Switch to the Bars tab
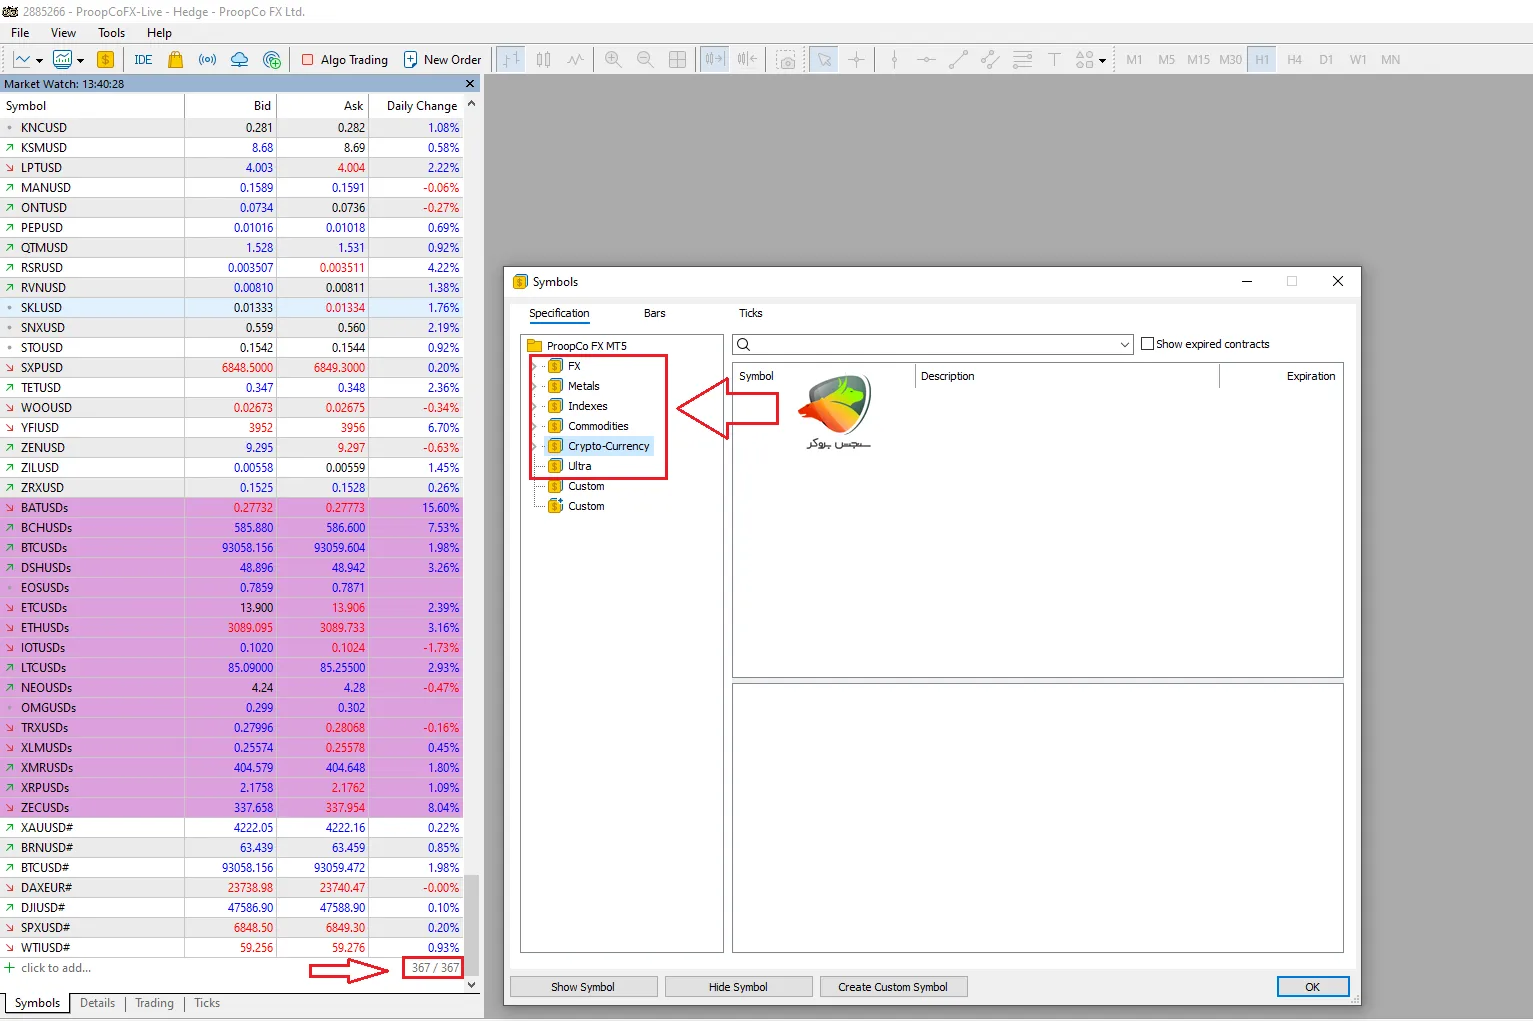 click(654, 314)
